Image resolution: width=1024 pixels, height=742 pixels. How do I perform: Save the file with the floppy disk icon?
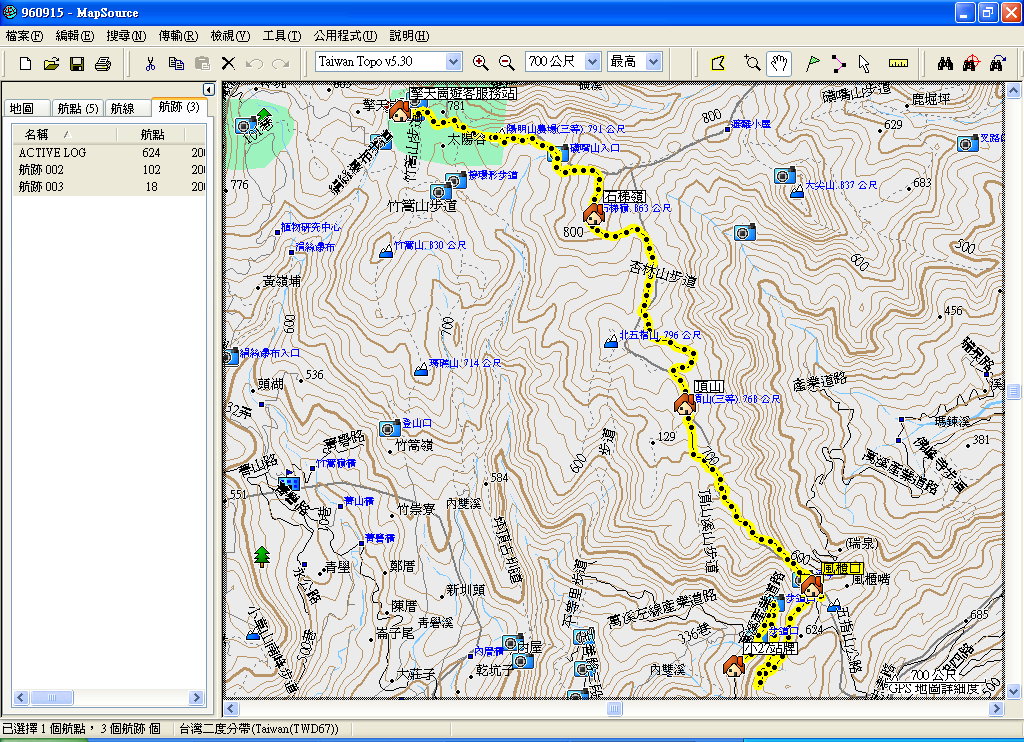77,63
